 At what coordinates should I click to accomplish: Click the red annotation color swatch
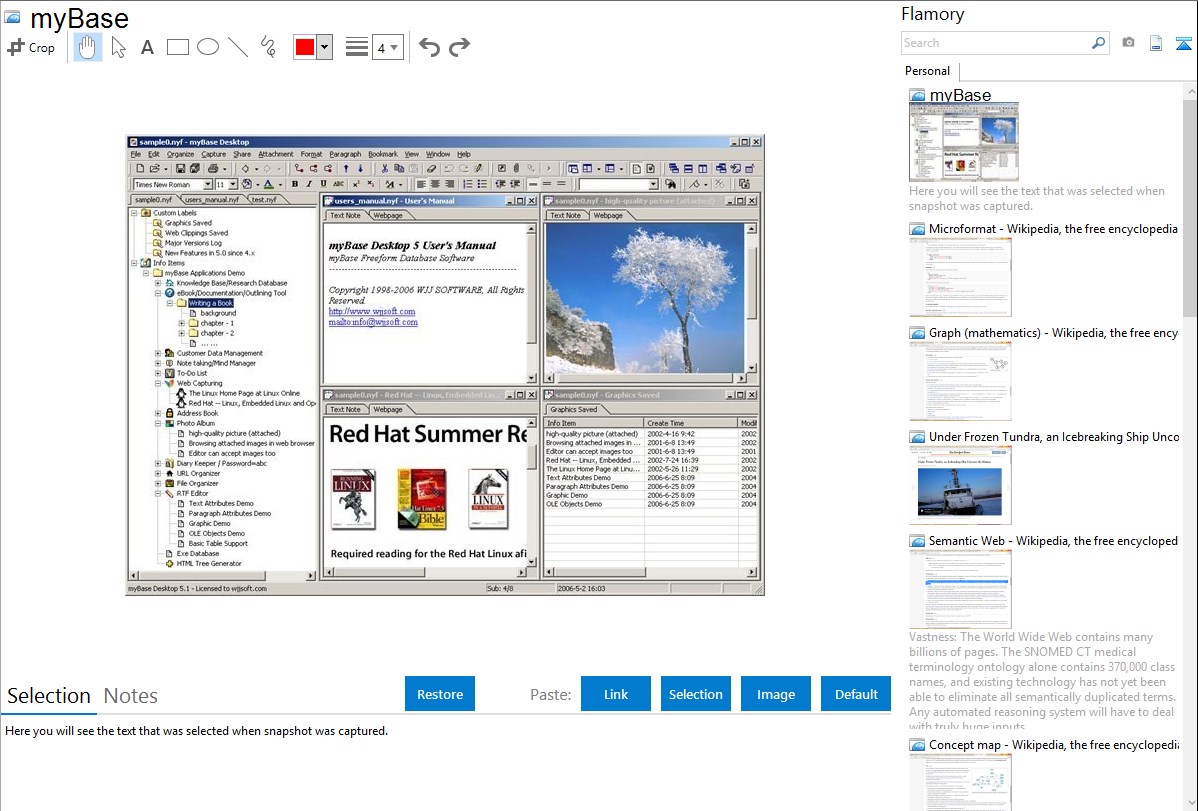(x=305, y=47)
